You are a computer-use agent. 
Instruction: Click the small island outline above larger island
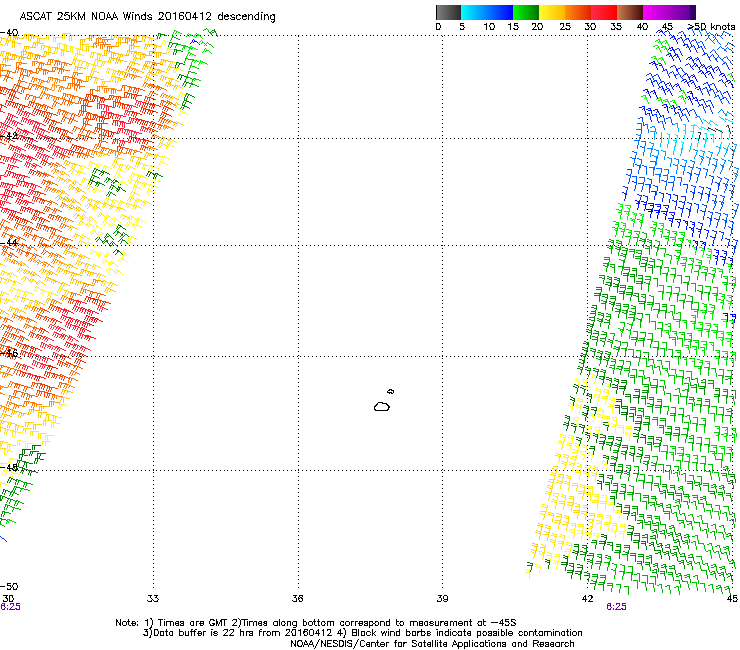391,391
